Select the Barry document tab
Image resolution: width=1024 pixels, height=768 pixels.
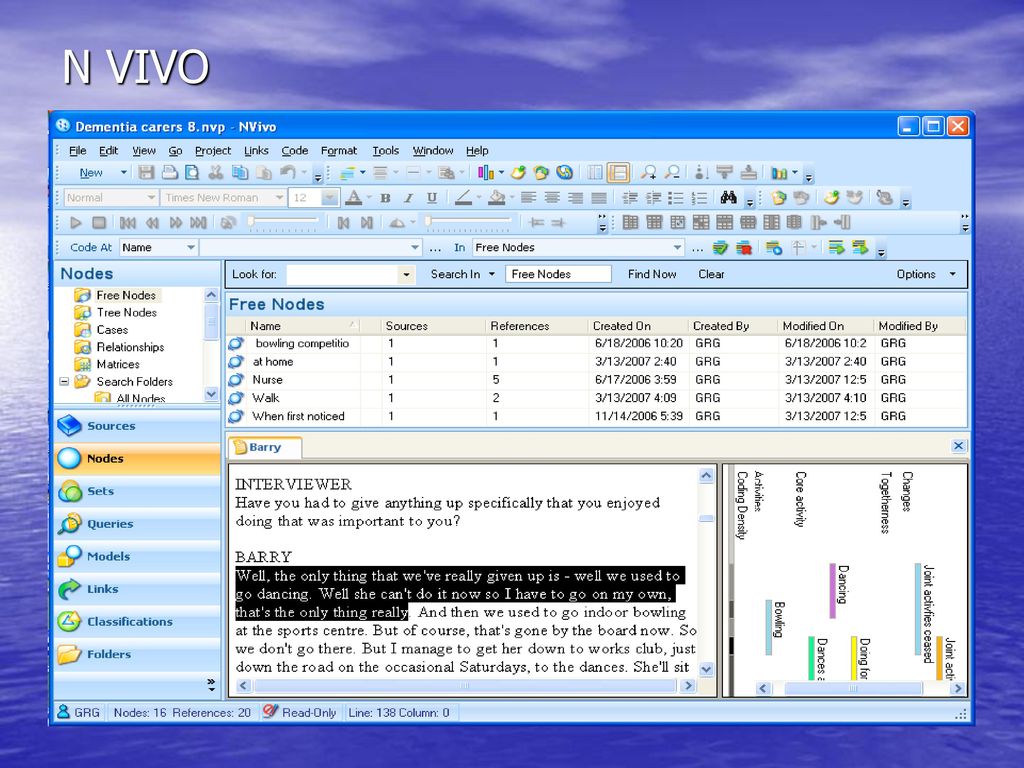pos(264,447)
